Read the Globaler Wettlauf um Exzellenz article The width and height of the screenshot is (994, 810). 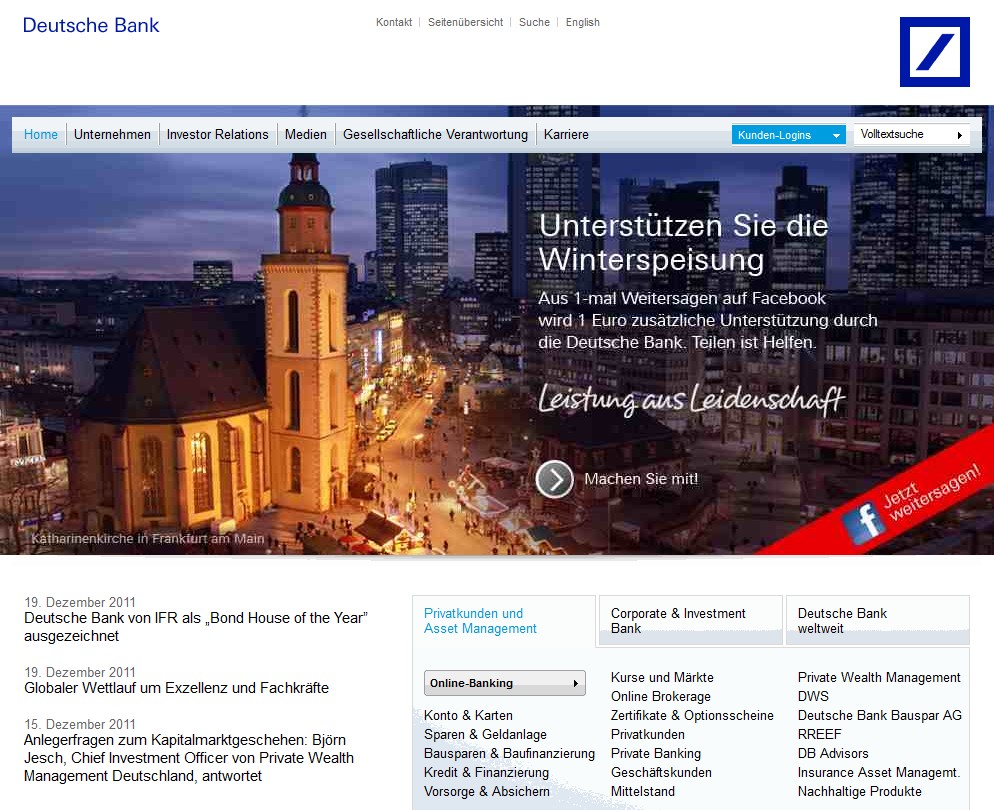176,688
